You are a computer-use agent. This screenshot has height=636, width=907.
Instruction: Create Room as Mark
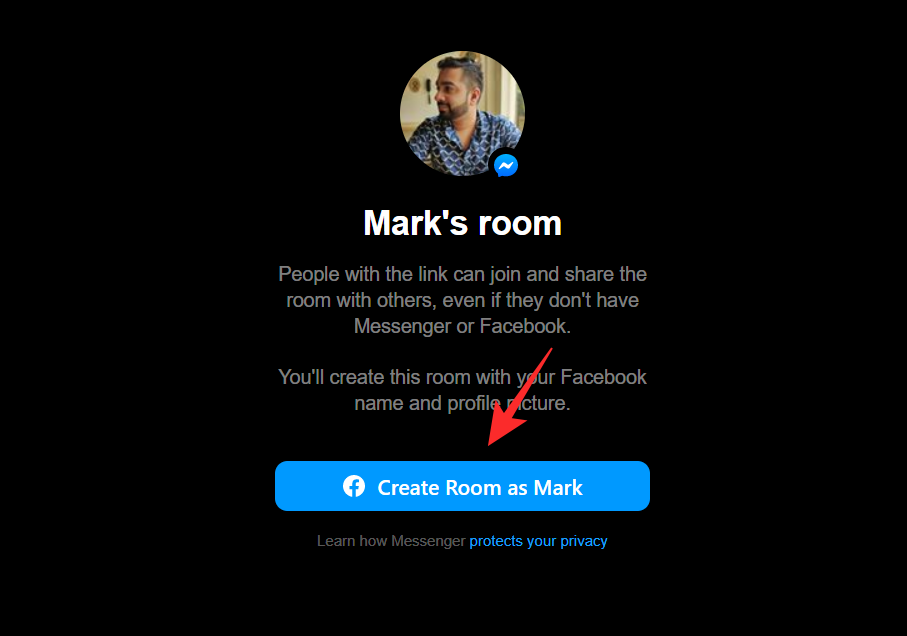point(462,486)
